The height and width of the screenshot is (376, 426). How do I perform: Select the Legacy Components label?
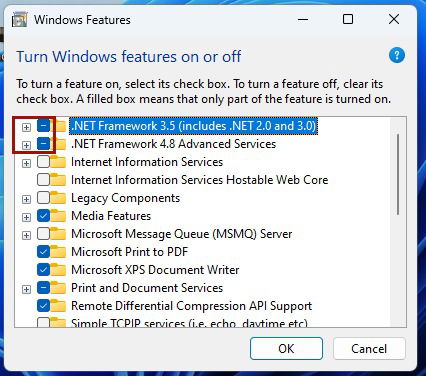126,198
